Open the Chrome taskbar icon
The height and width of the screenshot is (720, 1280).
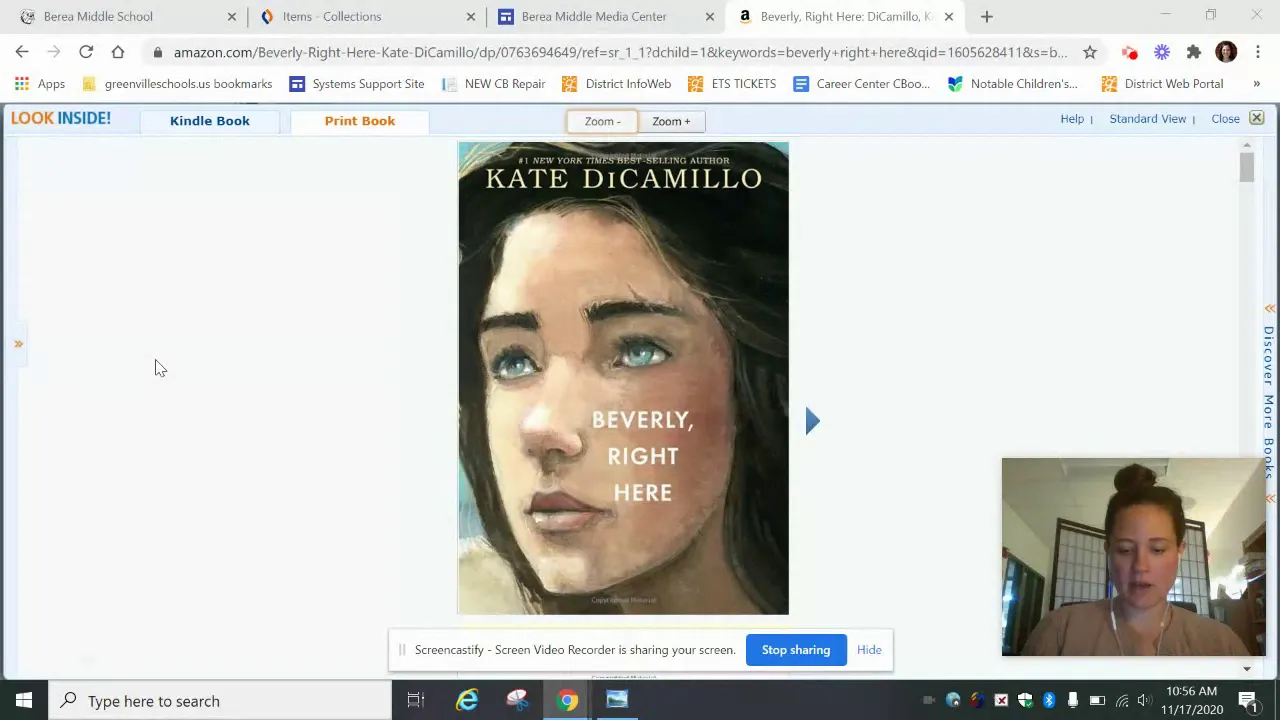567,701
